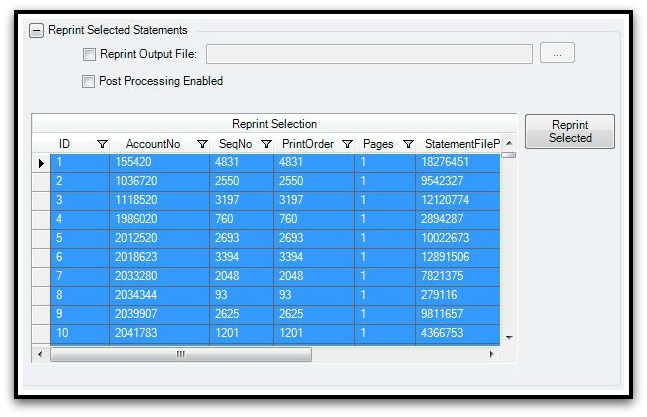The height and width of the screenshot is (417, 647).
Task: Click scroll down arrow of grid
Action: coord(509,338)
